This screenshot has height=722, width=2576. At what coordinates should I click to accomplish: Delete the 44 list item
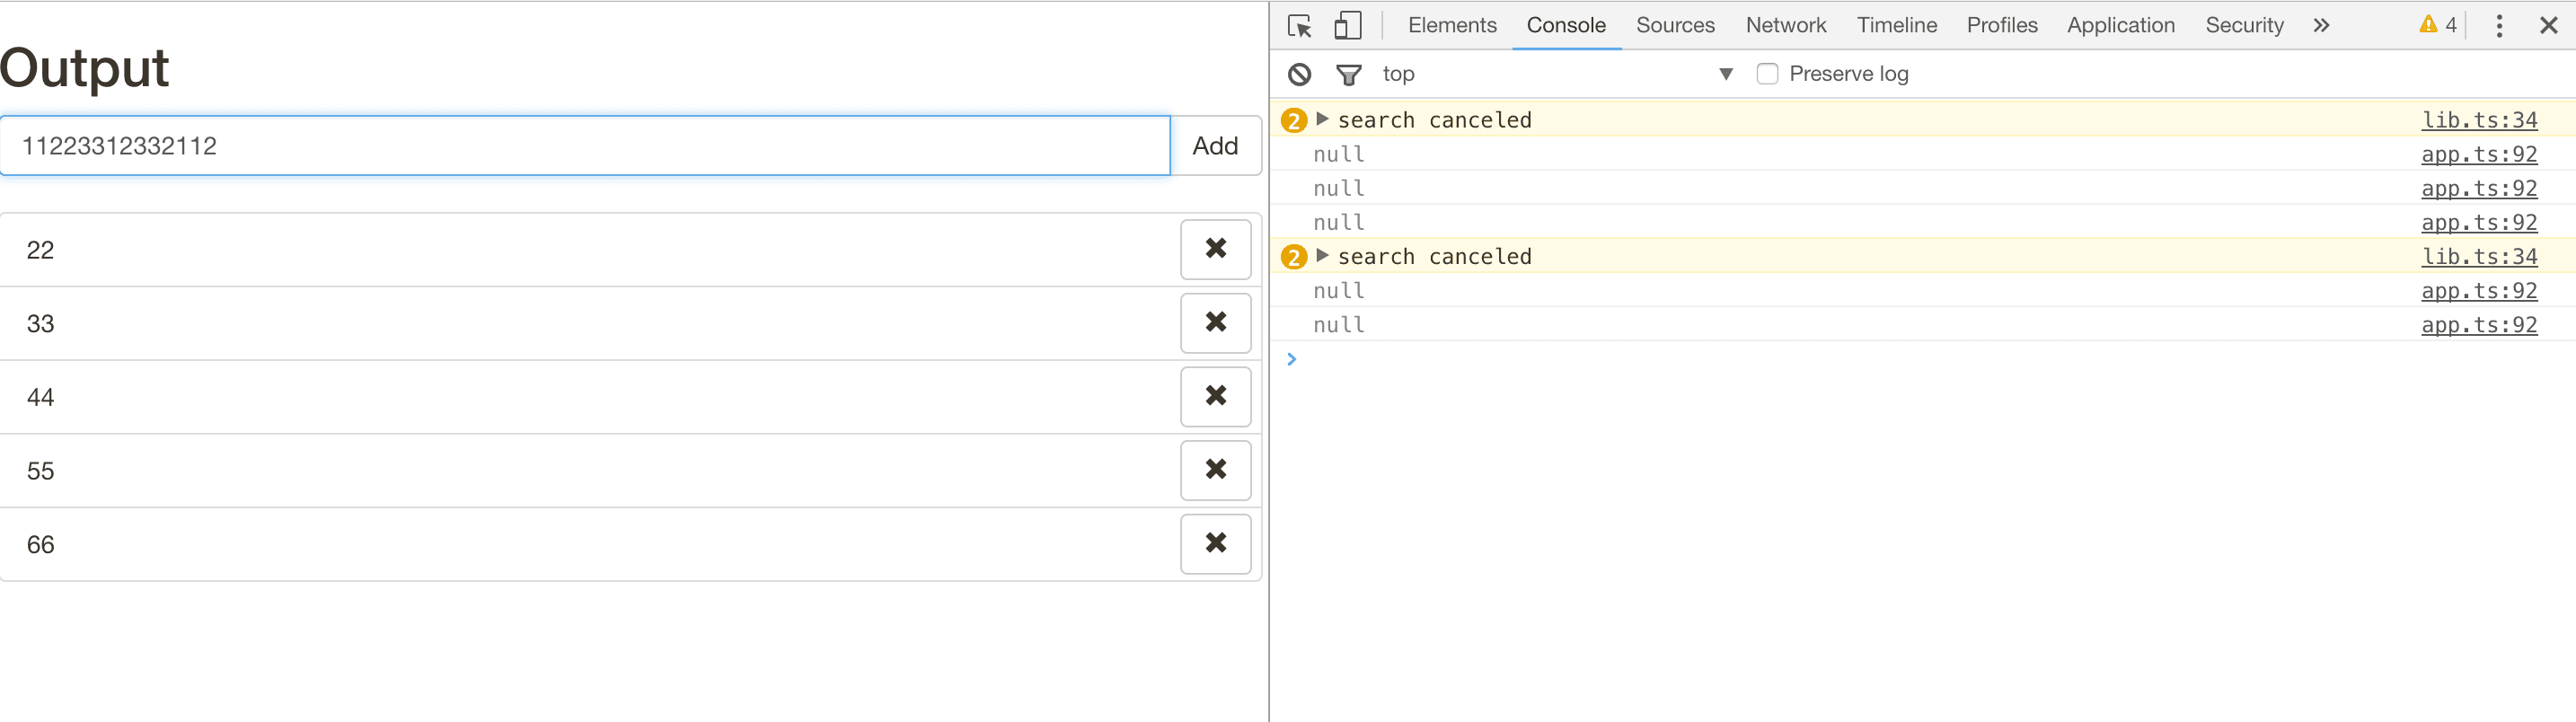tap(1215, 396)
